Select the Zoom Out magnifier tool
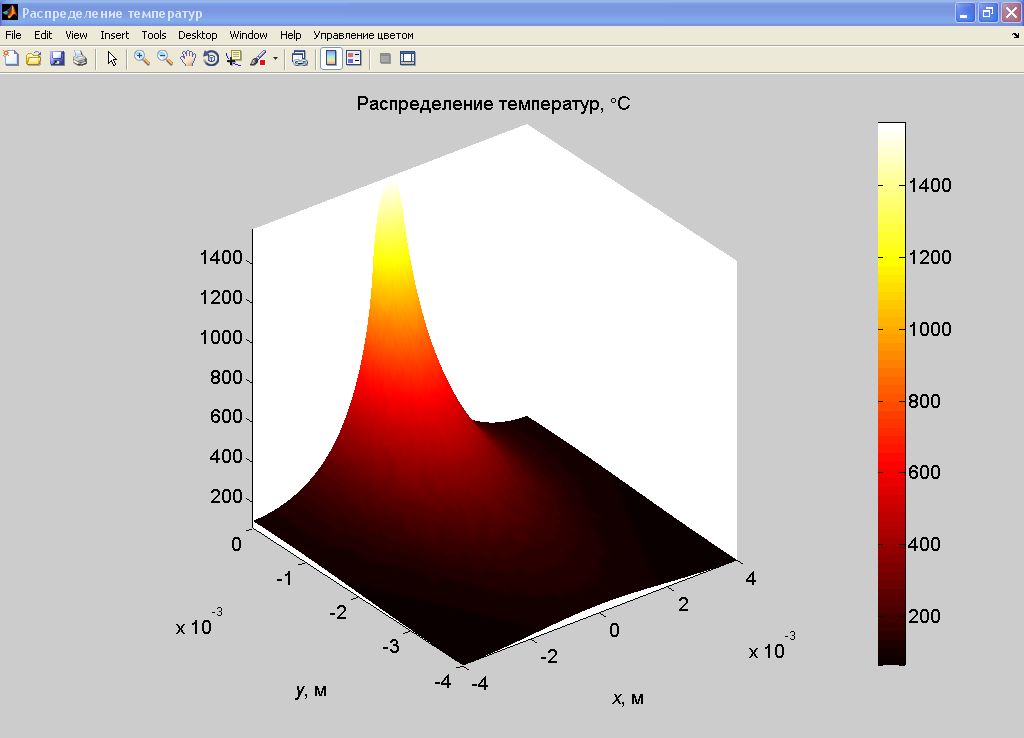The image size is (1024, 738). [x=165, y=59]
